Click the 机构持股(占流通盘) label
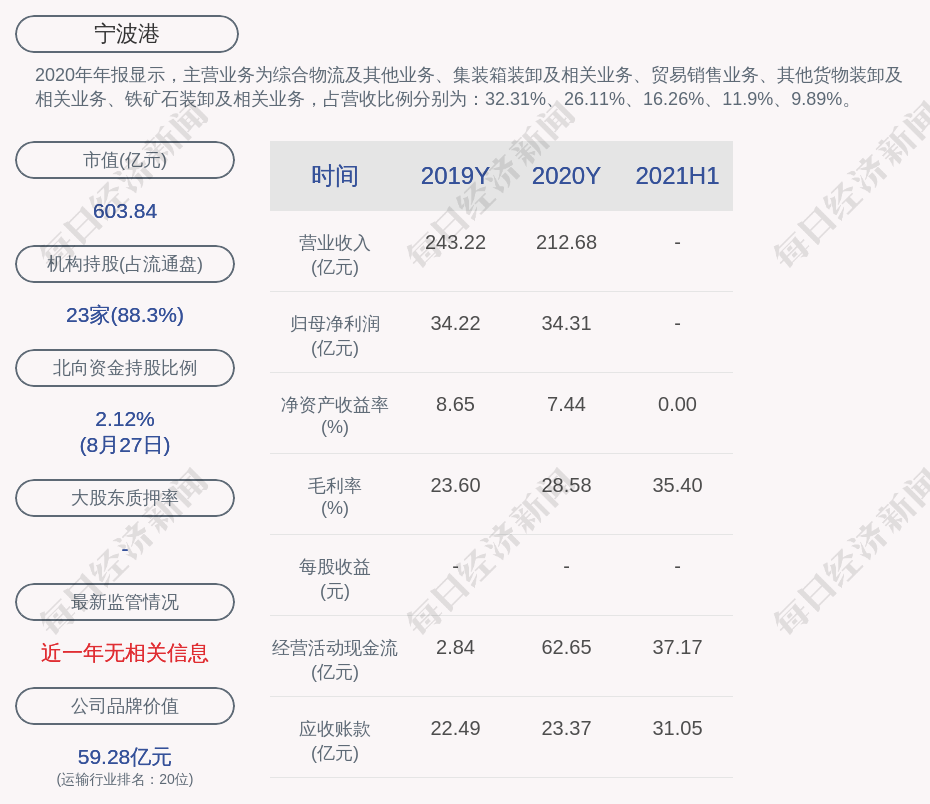 pyautogui.click(x=125, y=264)
